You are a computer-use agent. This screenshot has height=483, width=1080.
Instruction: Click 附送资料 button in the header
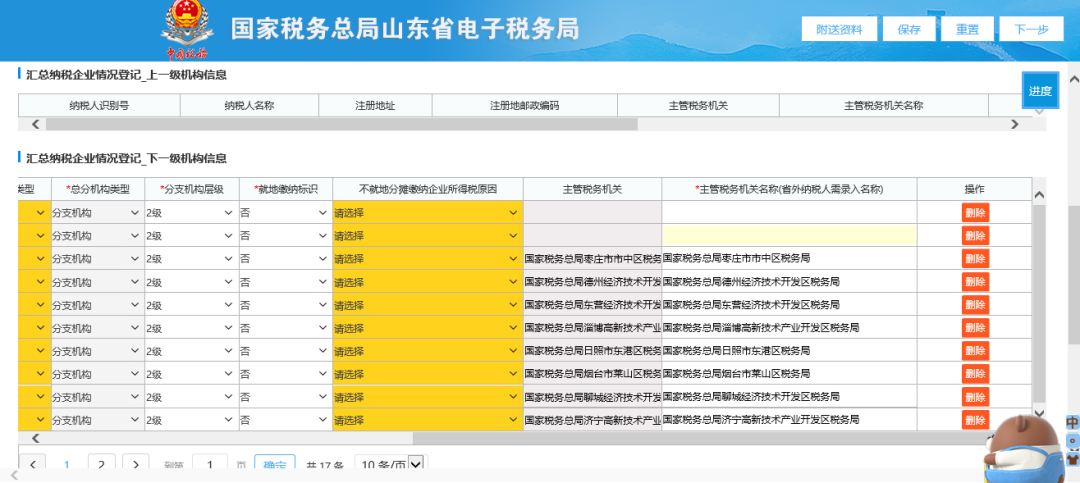839,30
